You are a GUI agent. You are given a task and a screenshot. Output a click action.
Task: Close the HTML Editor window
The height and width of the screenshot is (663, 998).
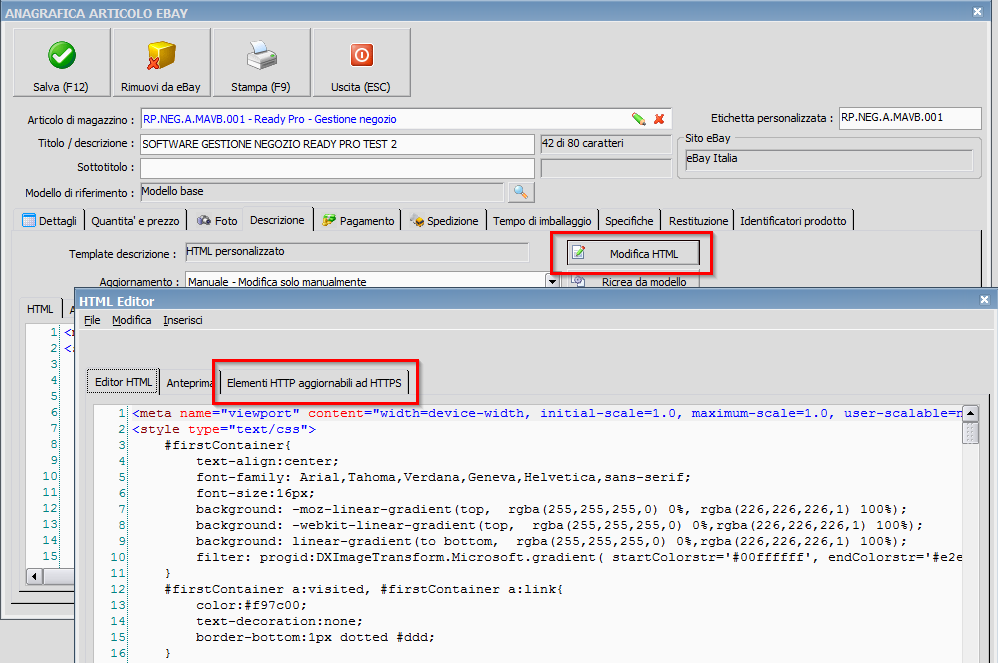[984, 299]
